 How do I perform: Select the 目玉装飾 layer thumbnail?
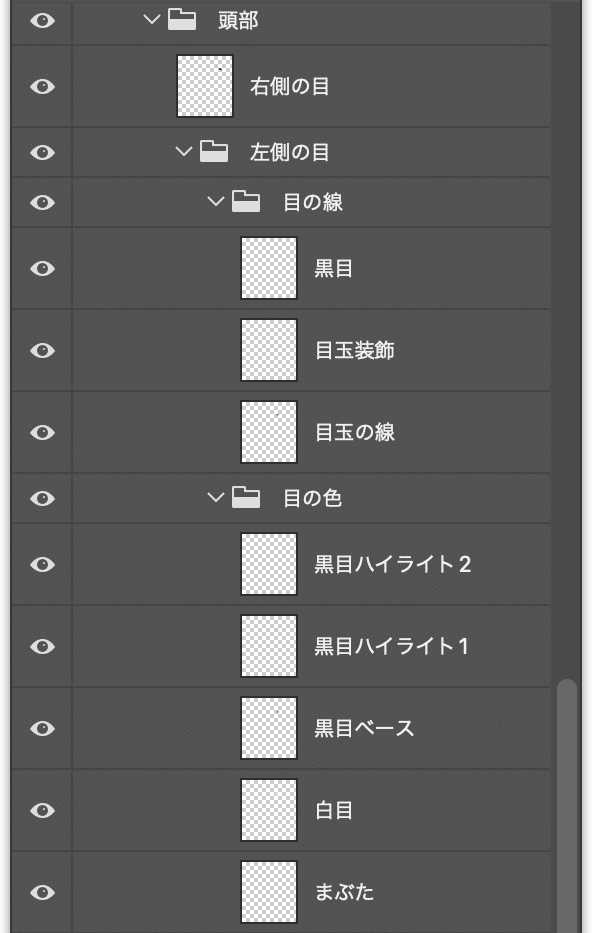click(x=269, y=350)
